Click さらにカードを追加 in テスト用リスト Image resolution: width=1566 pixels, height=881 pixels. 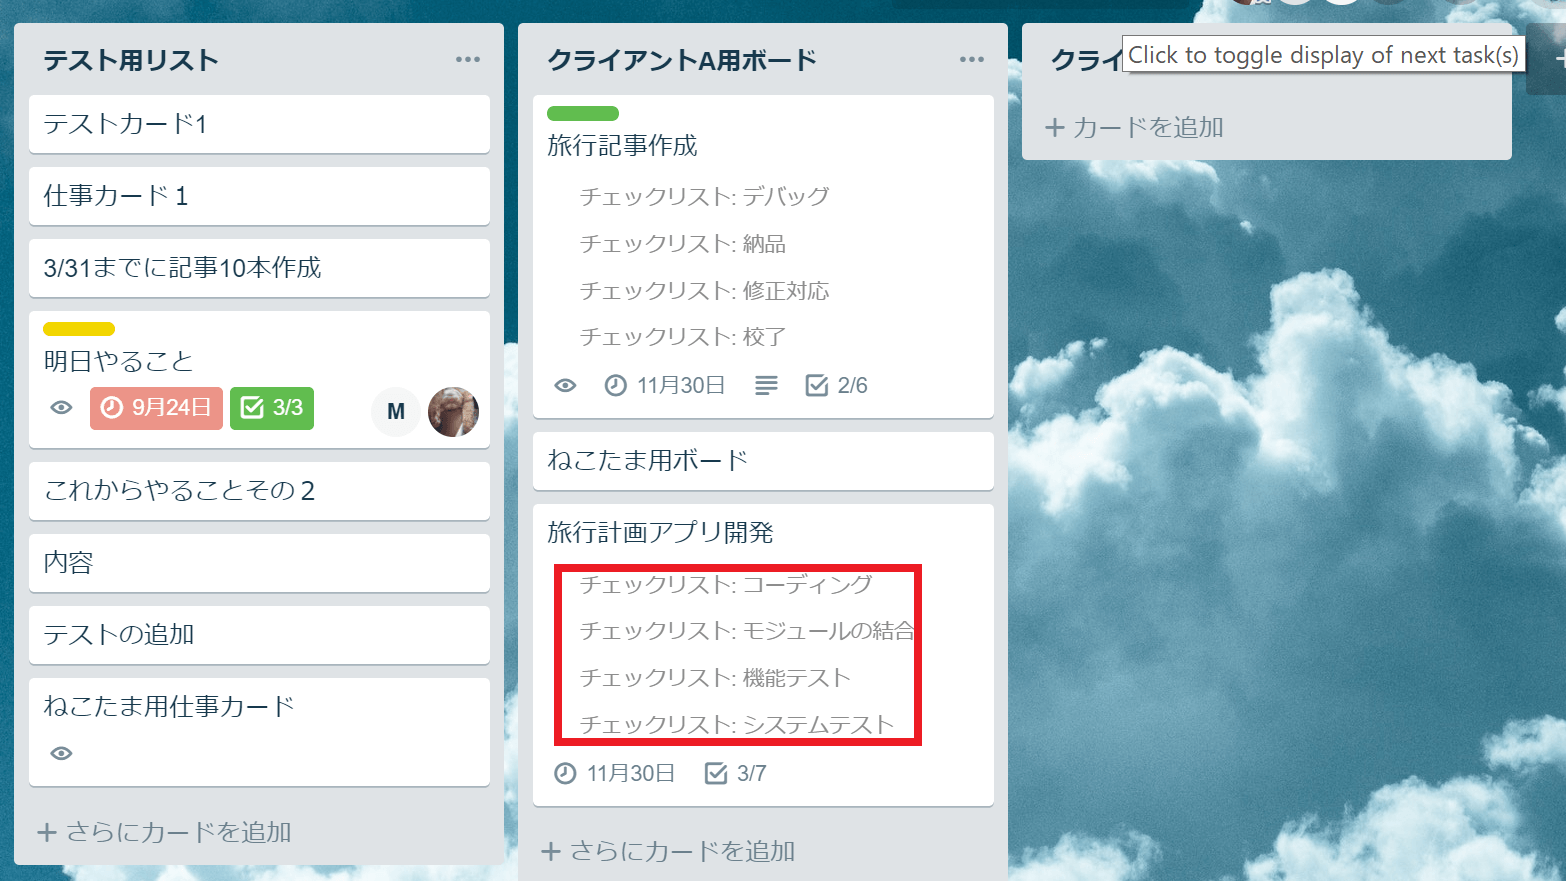(x=165, y=832)
